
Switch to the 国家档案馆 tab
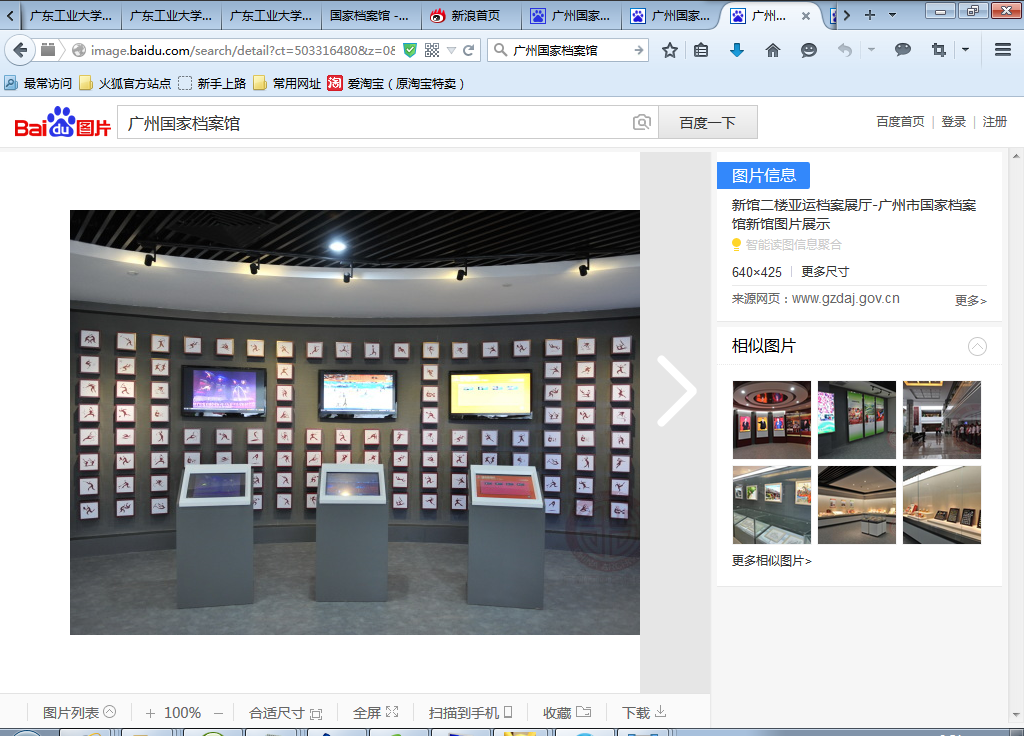(368, 16)
